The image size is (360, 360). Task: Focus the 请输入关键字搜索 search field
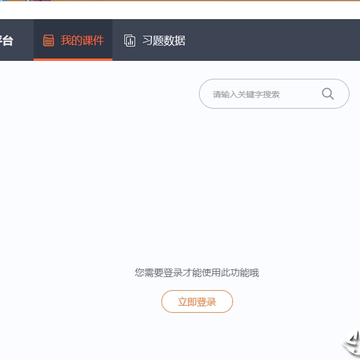click(274, 94)
